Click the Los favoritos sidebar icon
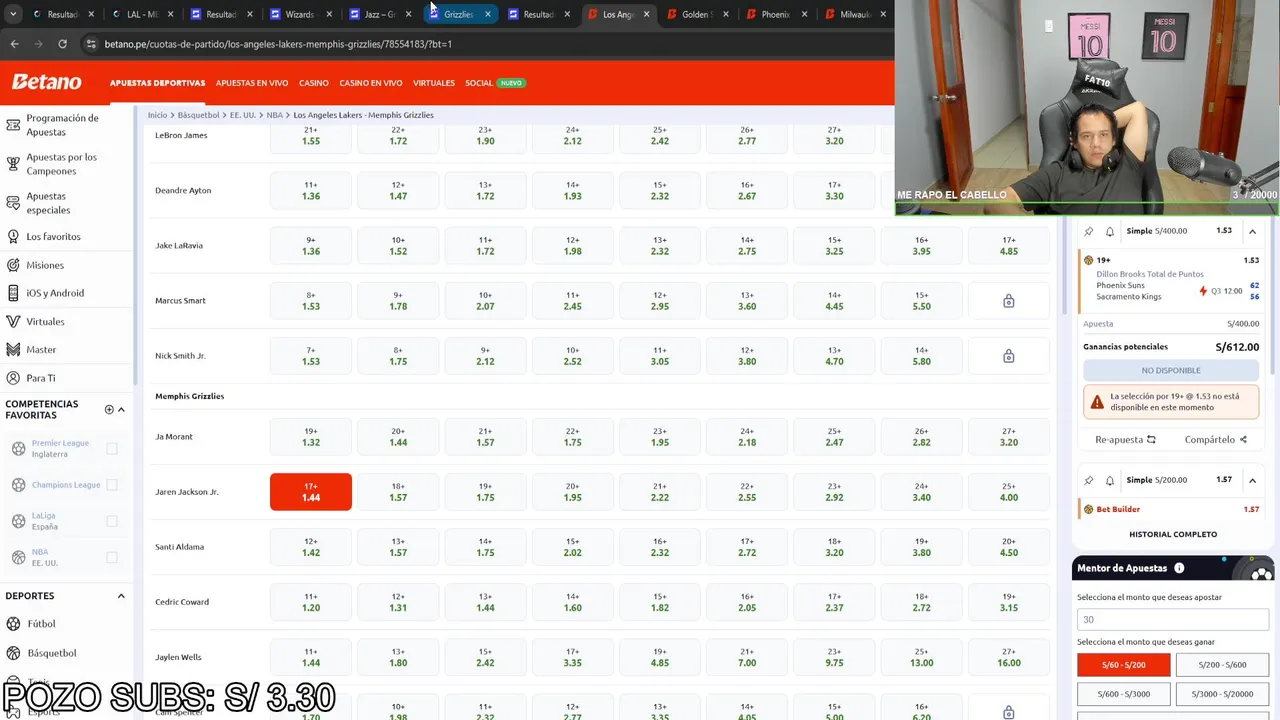Viewport: 1280px width, 720px height. [x=13, y=237]
